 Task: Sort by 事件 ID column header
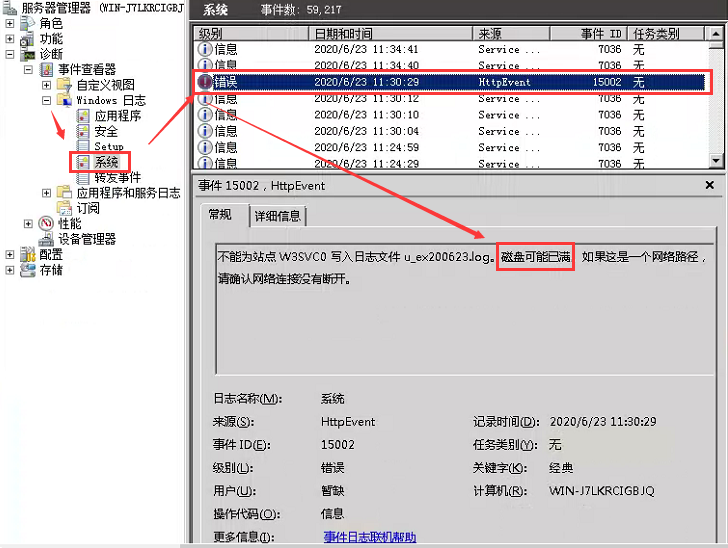click(x=600, y=33)
